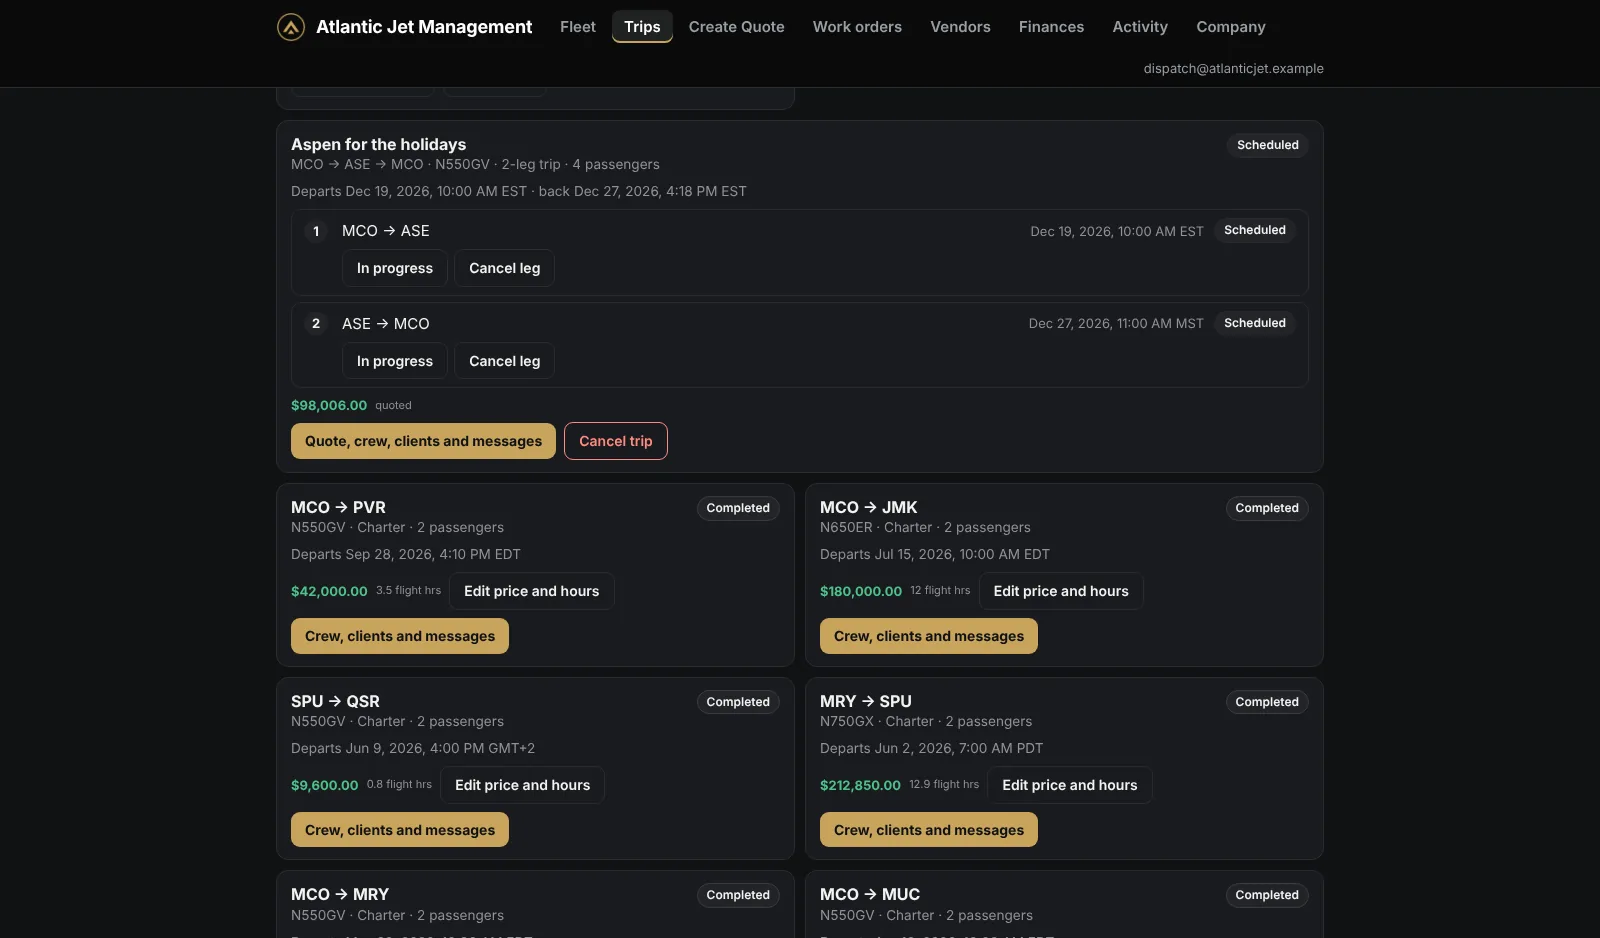Click the $9,600.00 price on SPU → QSR
The width and height of the screenshot is (1600, 938).
pos(324,785)
